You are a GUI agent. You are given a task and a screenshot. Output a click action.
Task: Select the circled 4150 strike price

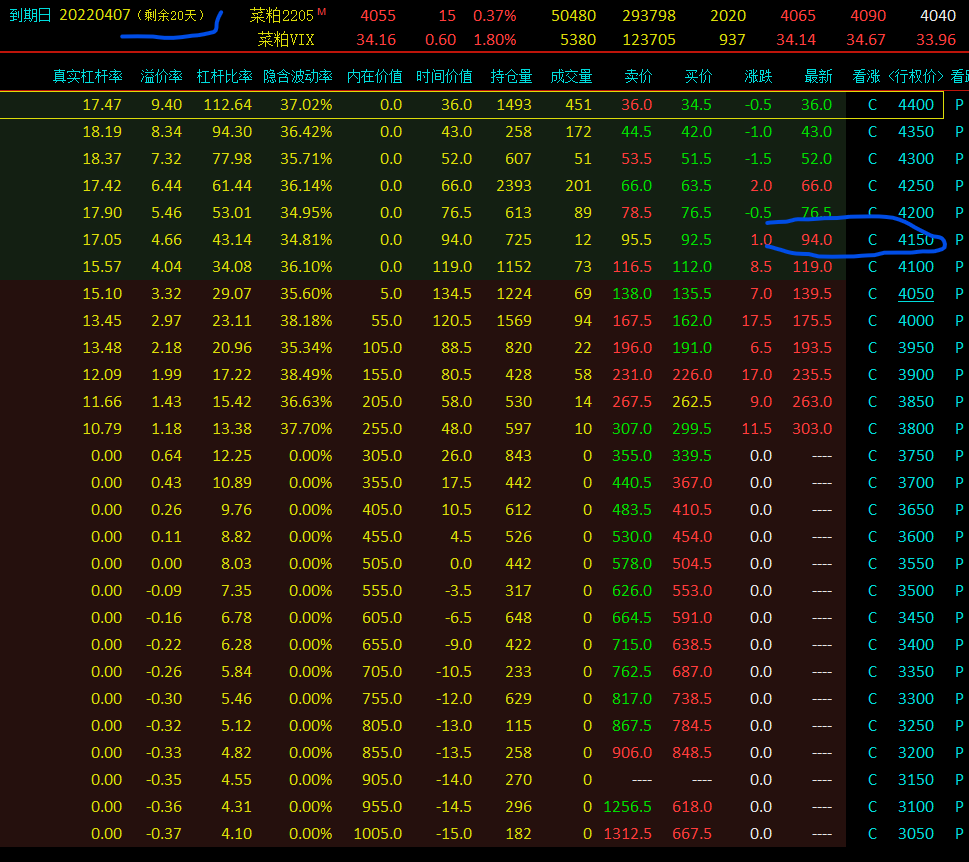point(915,240)
